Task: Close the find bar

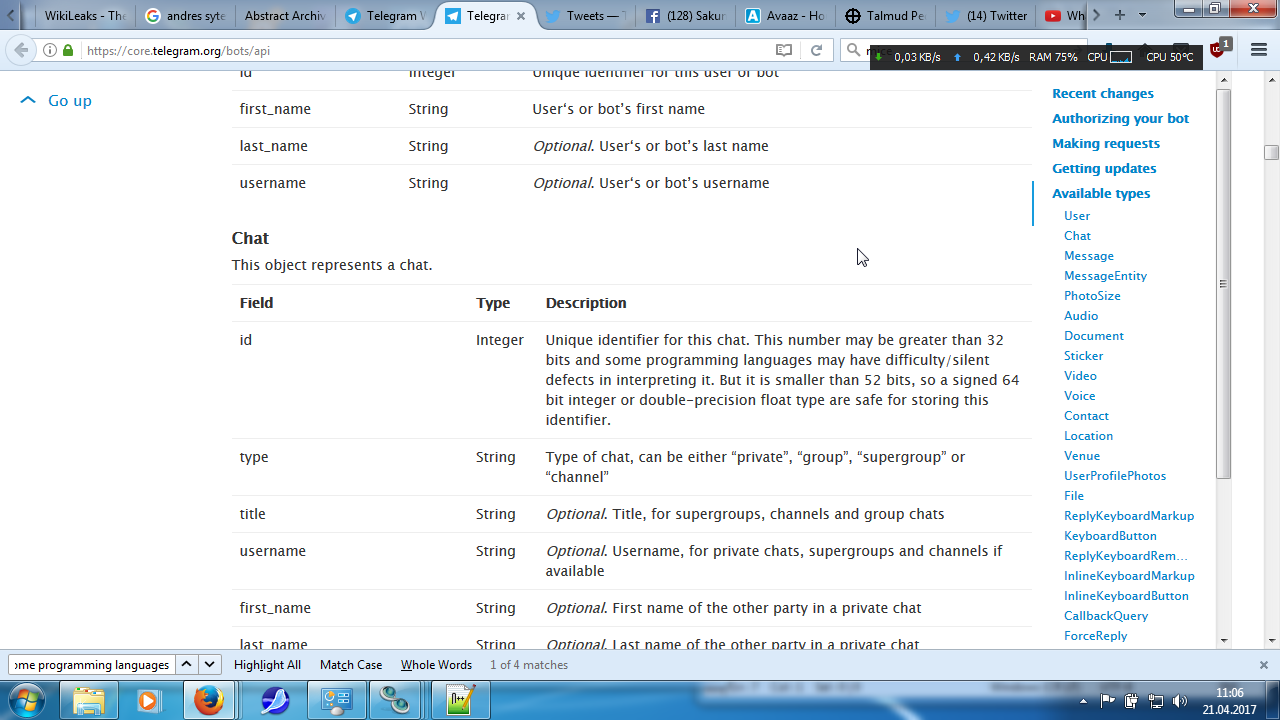Action: (1264, 665)
